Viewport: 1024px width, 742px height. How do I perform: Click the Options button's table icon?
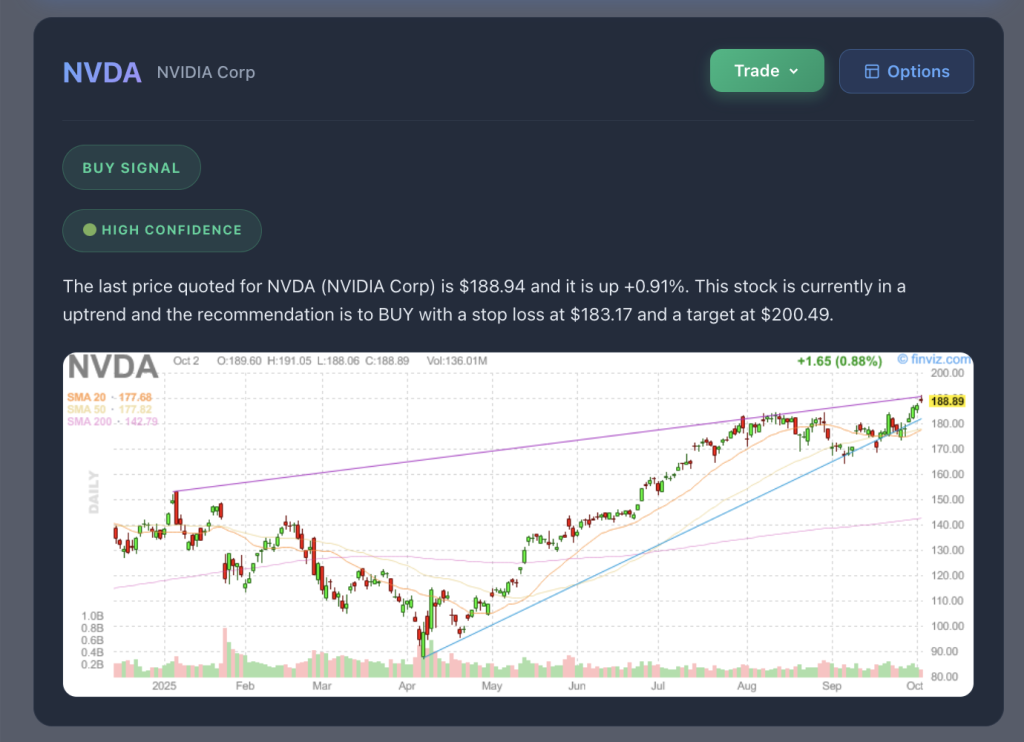(x=871, y=72)
